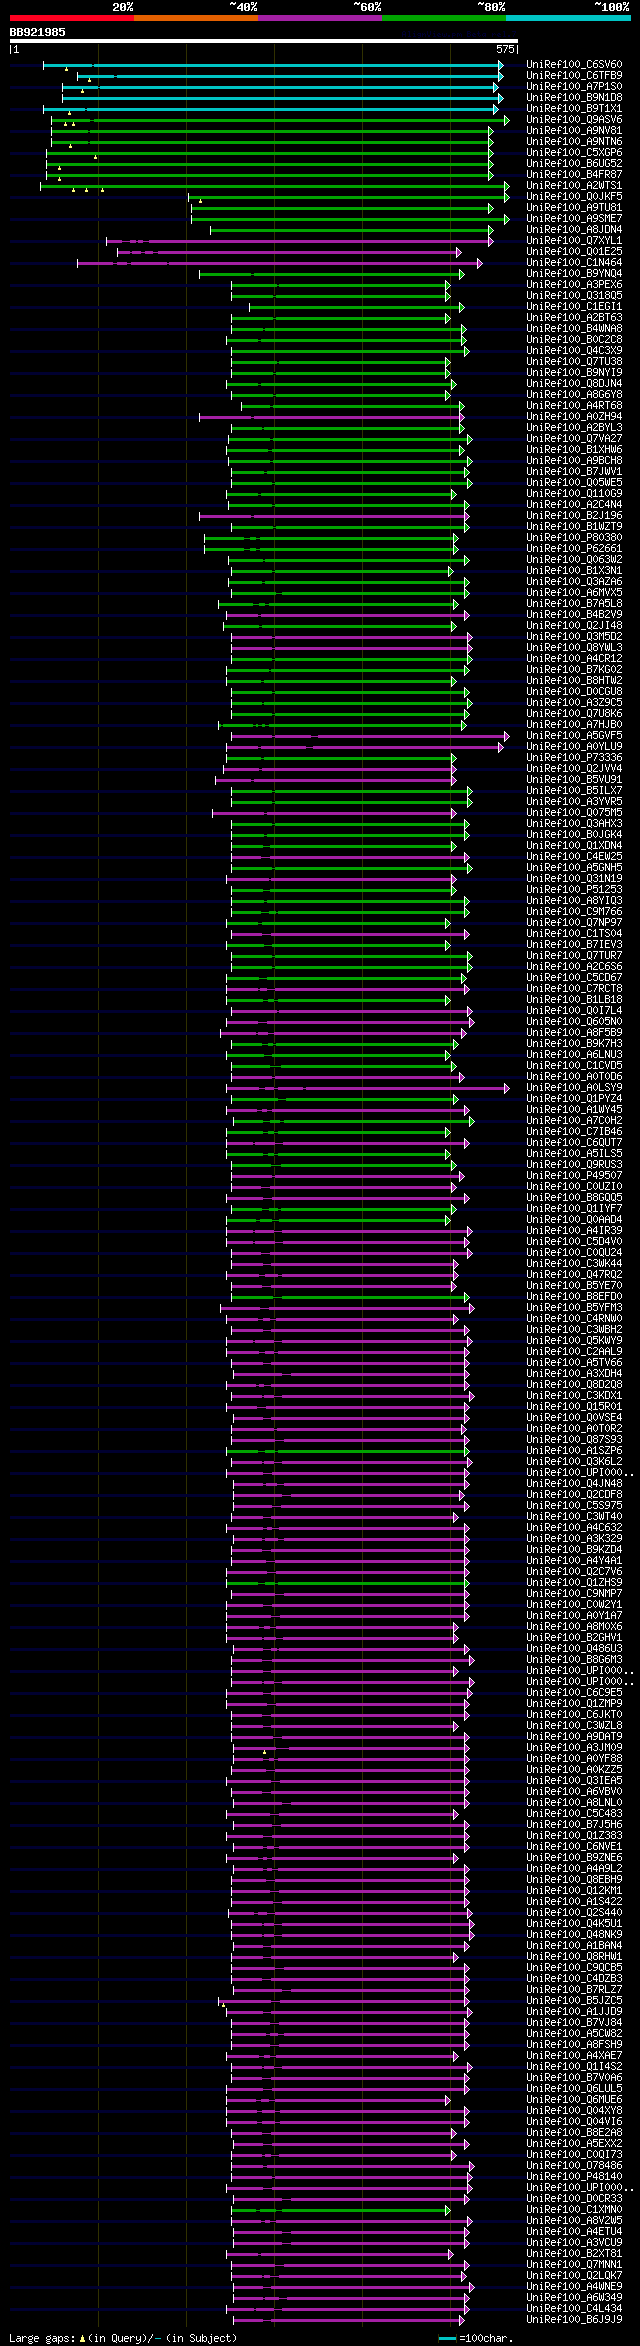Click the green ~80% legend color bar

point(443,18)
